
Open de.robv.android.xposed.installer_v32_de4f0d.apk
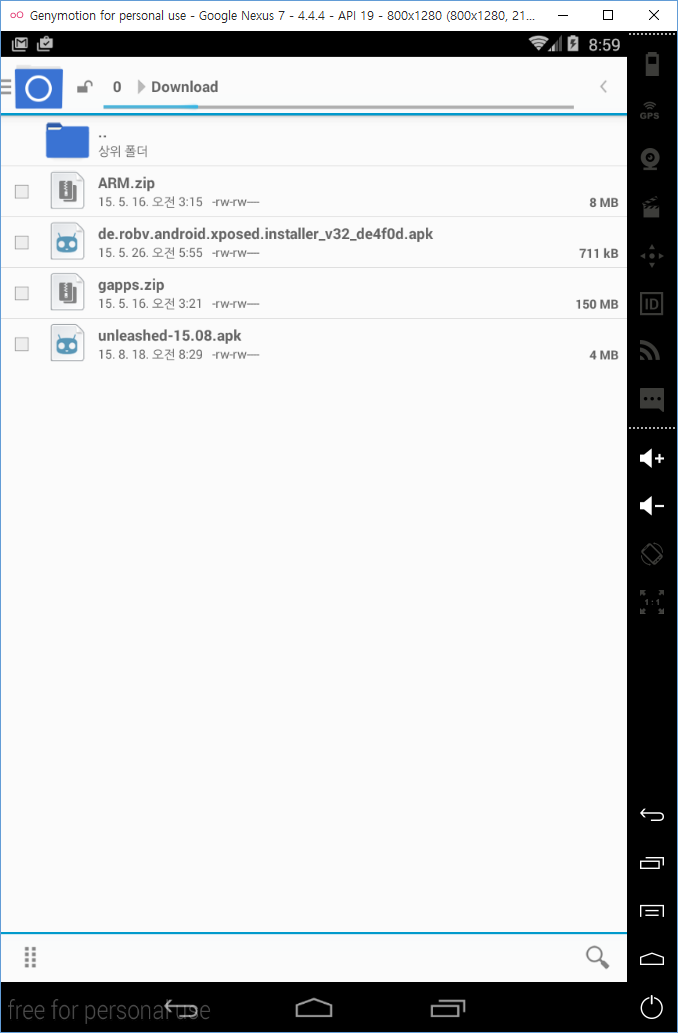point(266,234)
